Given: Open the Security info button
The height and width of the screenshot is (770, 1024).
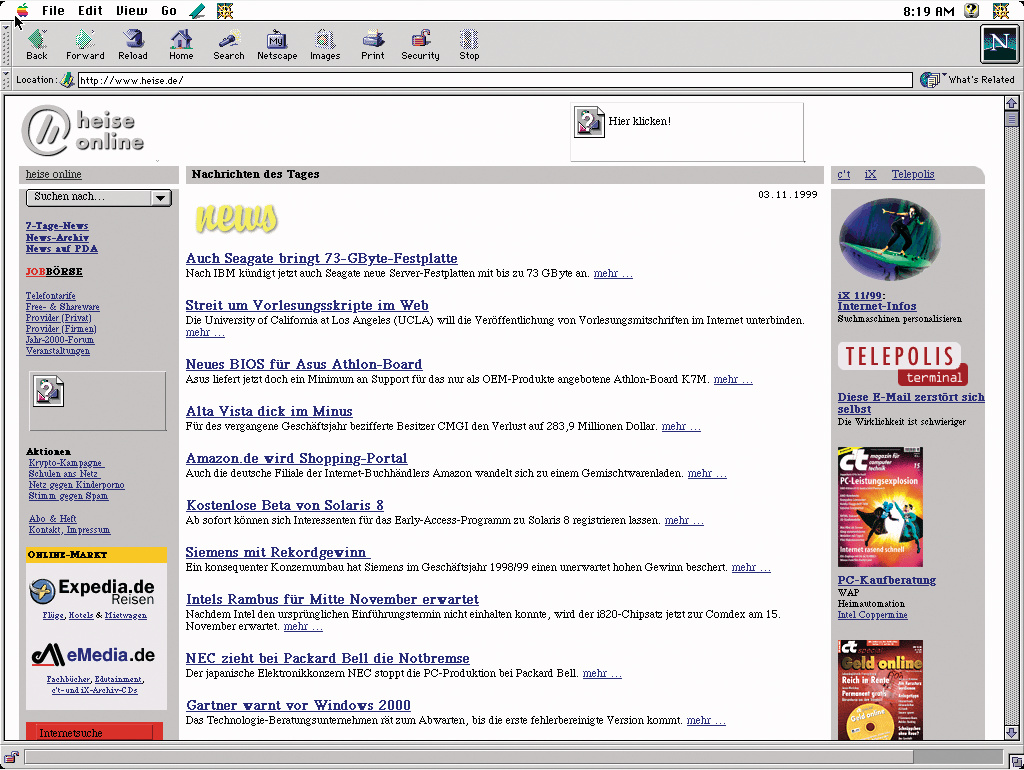Looking at the screenshot, I should pyautogui.click(x=420, y=44).
